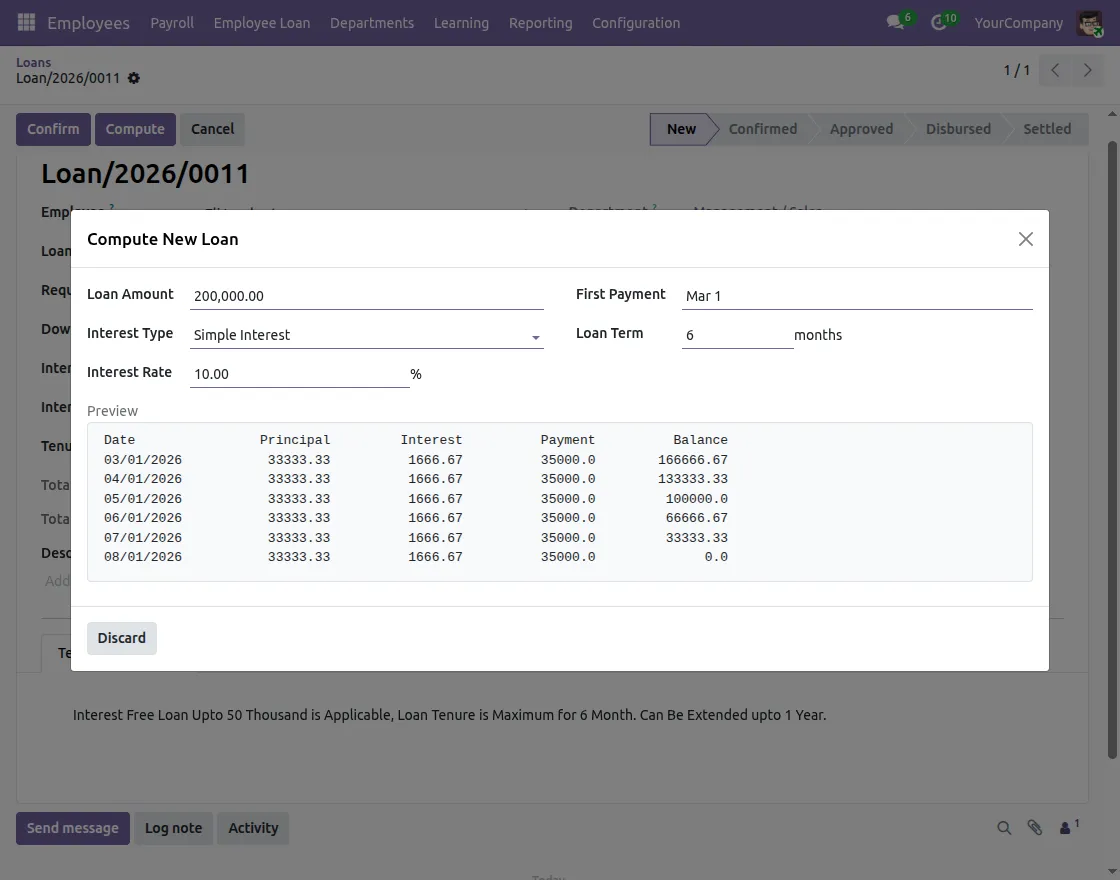Go to the previous record arrow

tap(1055, 70)
